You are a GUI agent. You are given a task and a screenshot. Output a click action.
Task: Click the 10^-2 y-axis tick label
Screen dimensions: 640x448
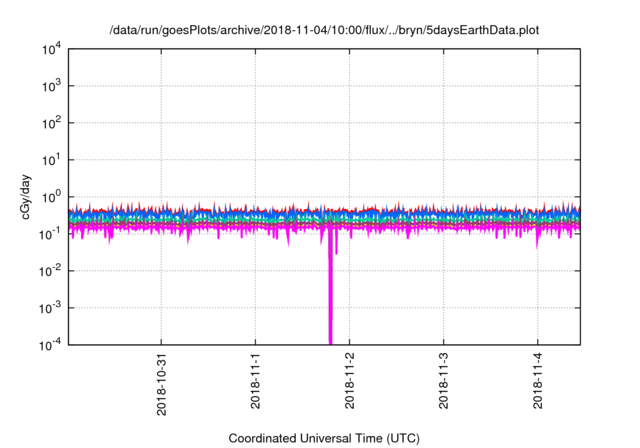point(50,271)
